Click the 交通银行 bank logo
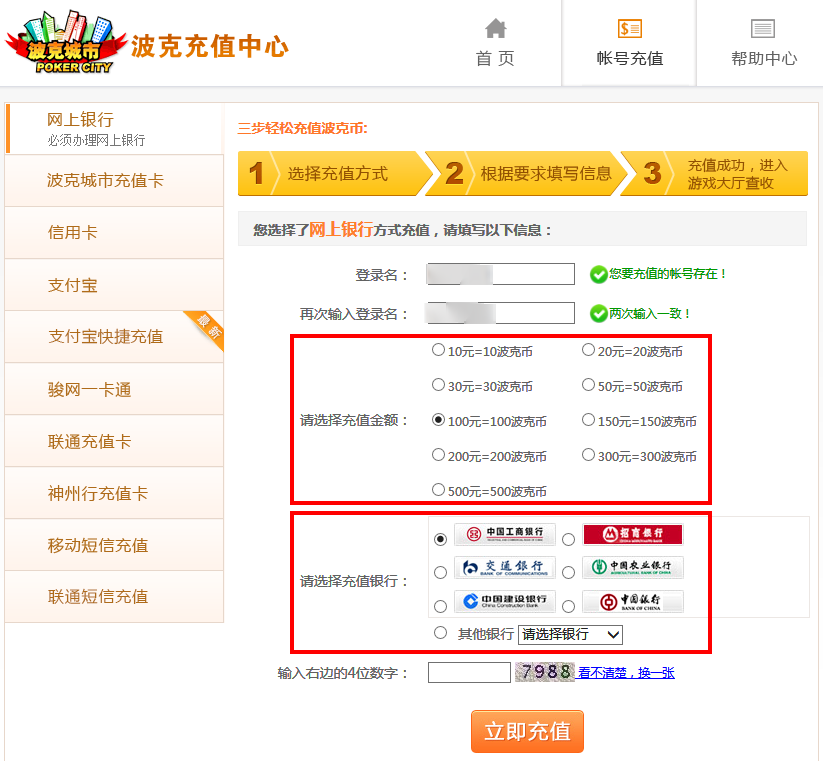823x761 pixels. 504,568
